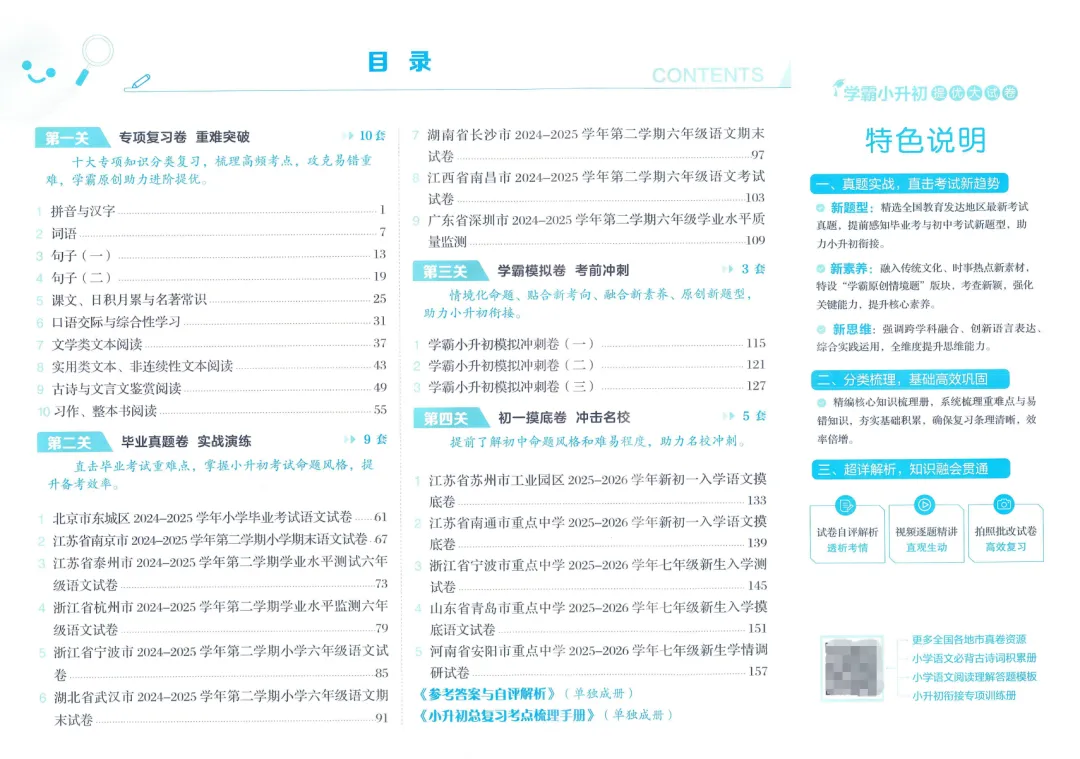Click the arrow icon beside 3 套
Screen dimensions: 1080x759
728,269
